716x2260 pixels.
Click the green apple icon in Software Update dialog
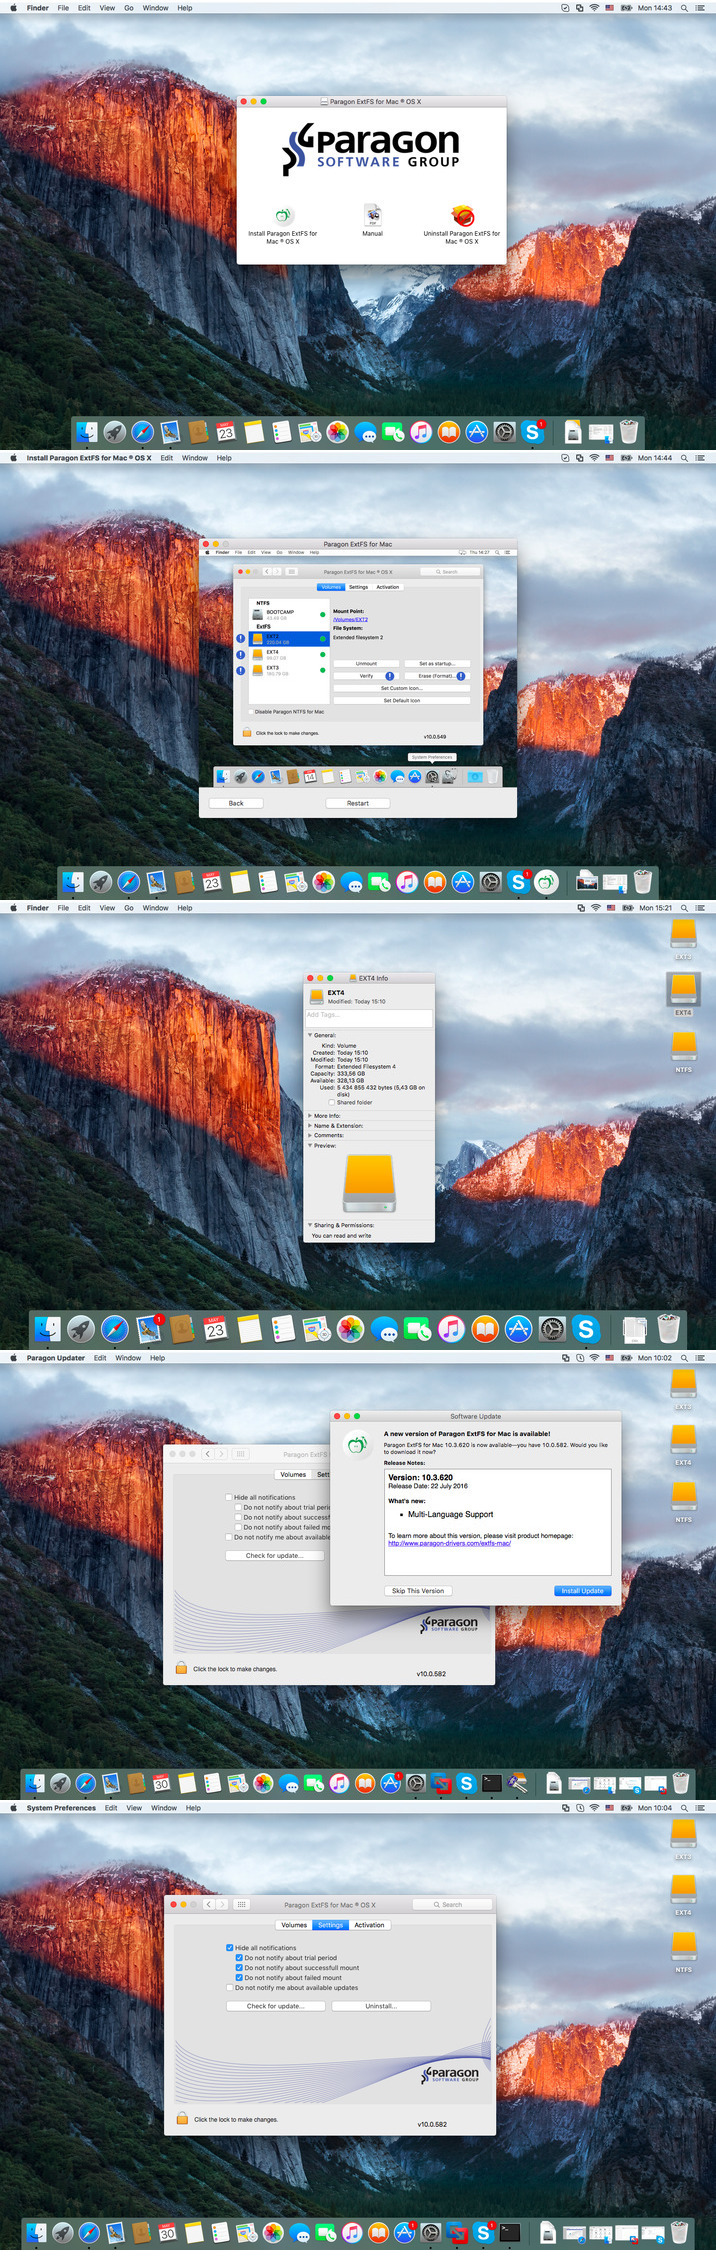[x=356, y=1444]
